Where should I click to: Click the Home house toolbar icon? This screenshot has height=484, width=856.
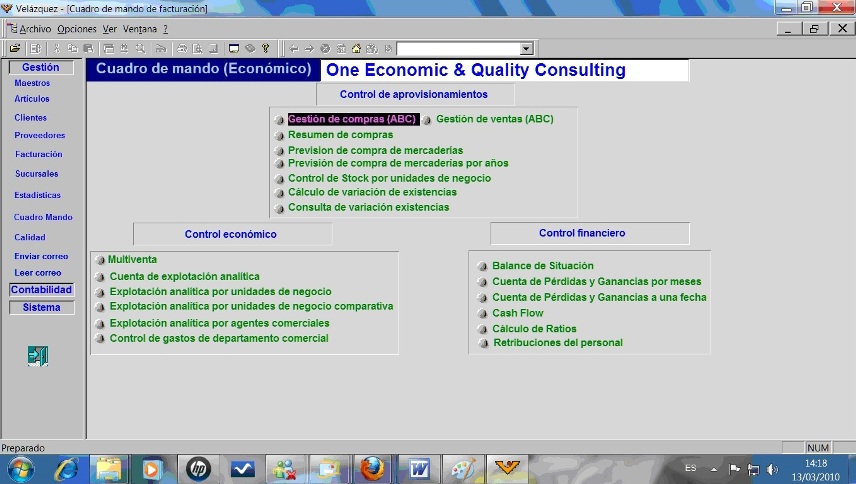(x=356, y=49)
